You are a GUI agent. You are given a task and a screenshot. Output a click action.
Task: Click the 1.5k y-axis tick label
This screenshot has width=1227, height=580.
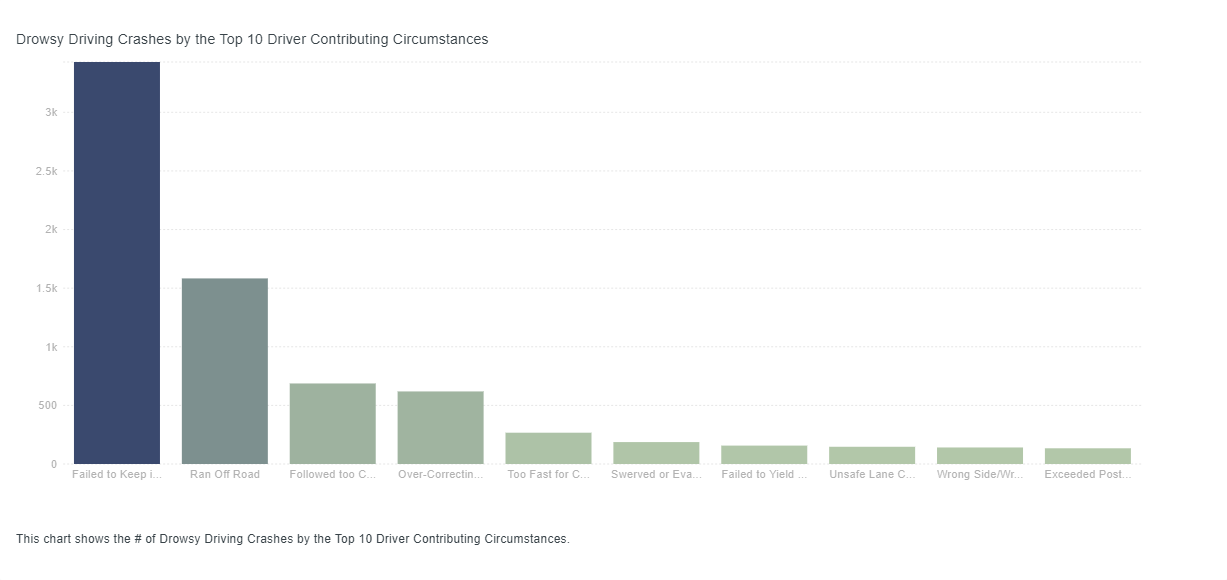coord(47,289)
